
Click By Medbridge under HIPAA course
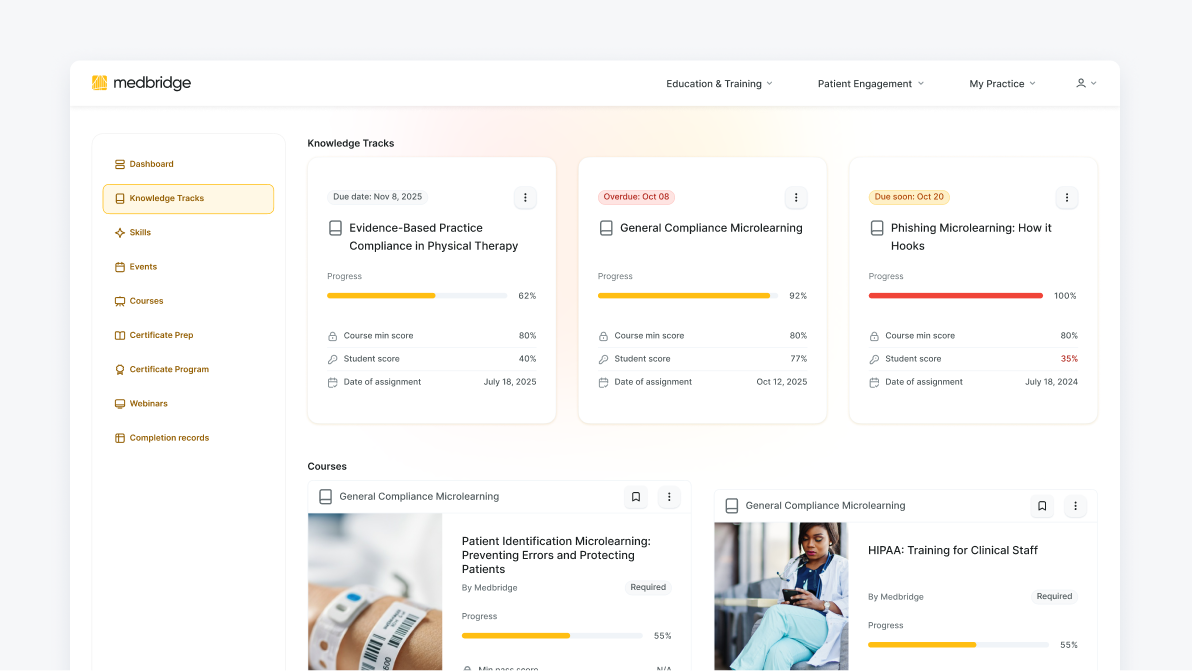(896, 597)
